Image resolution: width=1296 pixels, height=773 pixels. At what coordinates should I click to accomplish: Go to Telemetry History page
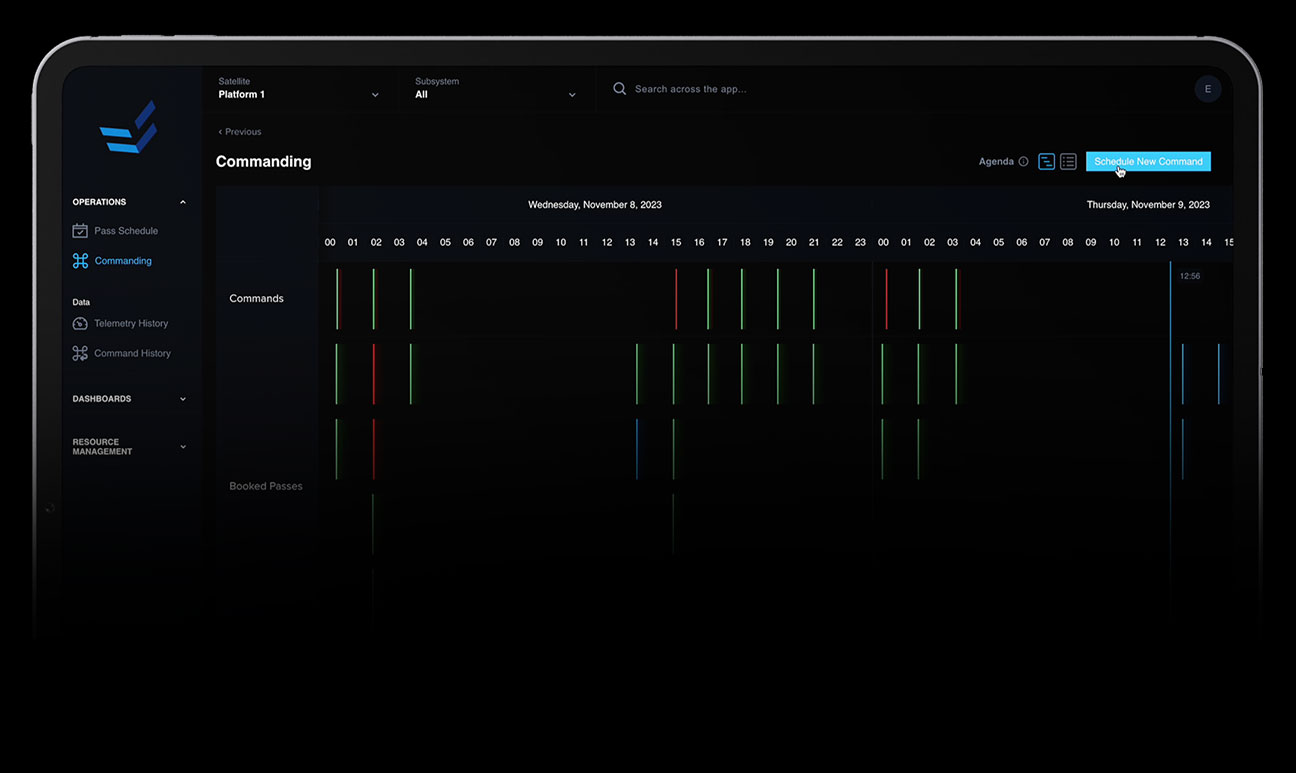(x=131, y=324)
